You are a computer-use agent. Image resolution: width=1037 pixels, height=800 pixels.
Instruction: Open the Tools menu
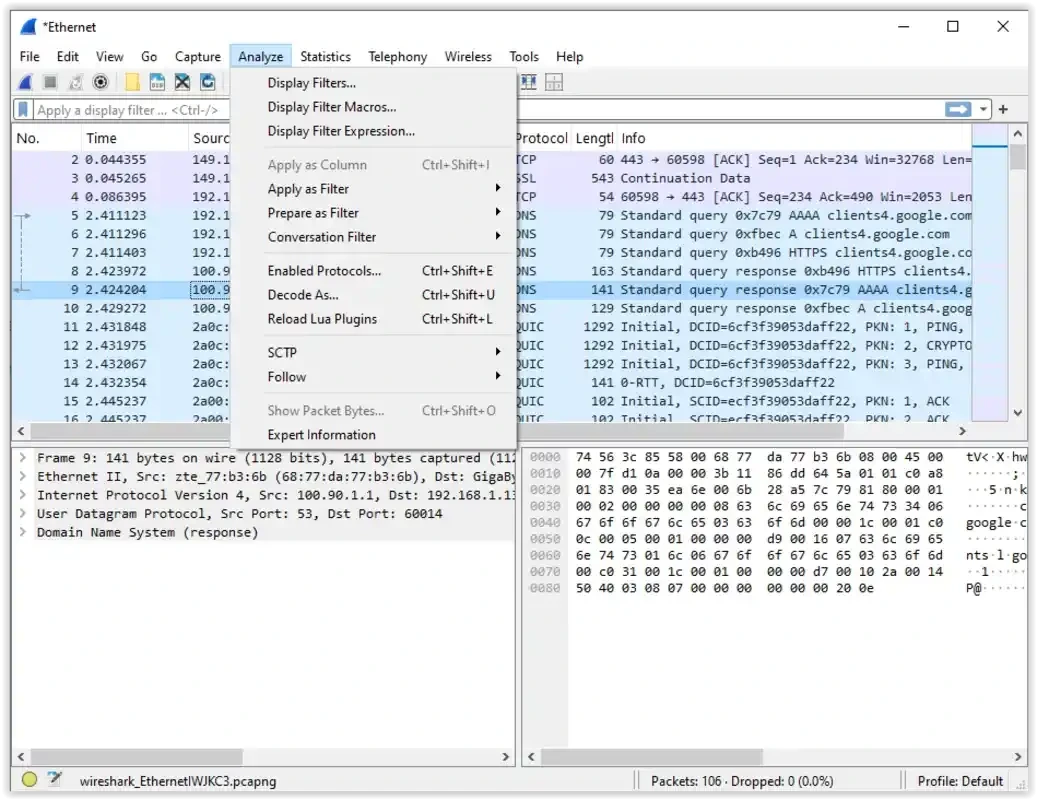(x=524, y=57)
